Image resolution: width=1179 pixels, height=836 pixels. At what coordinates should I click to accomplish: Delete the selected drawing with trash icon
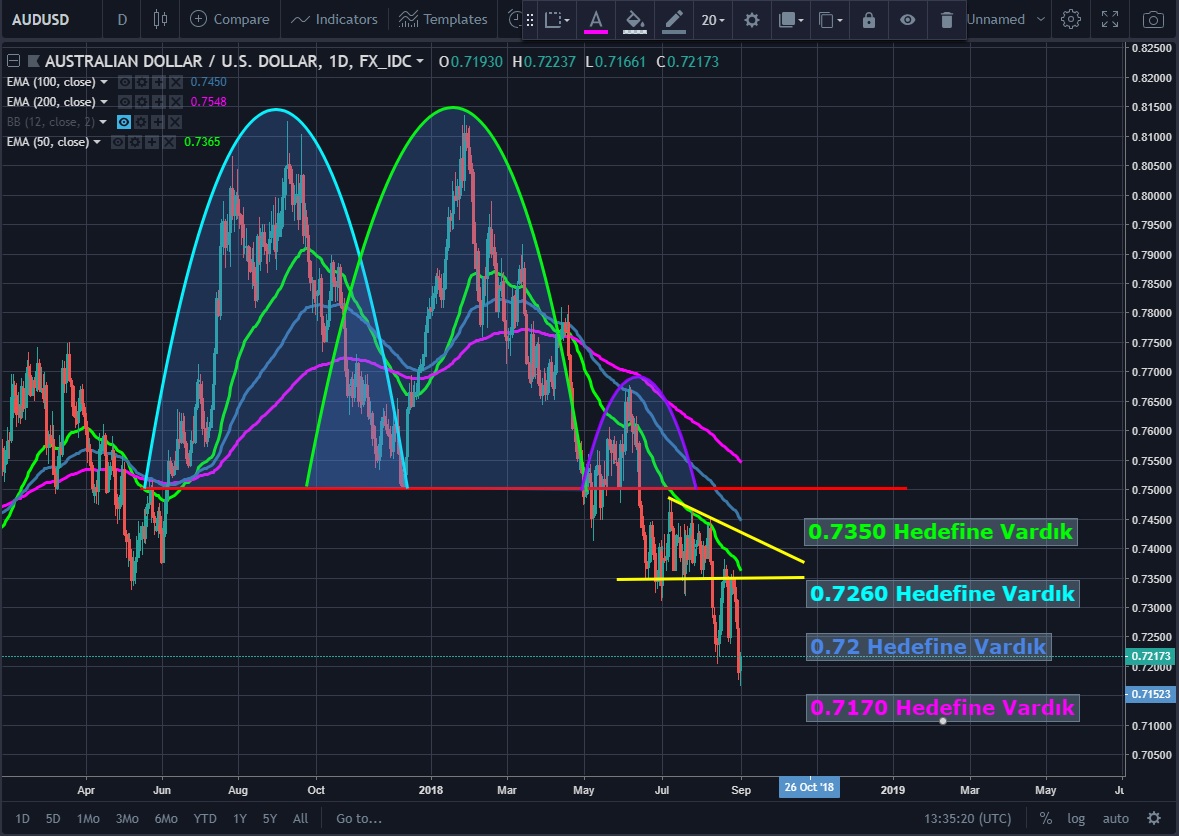click(x=946, y=20)
